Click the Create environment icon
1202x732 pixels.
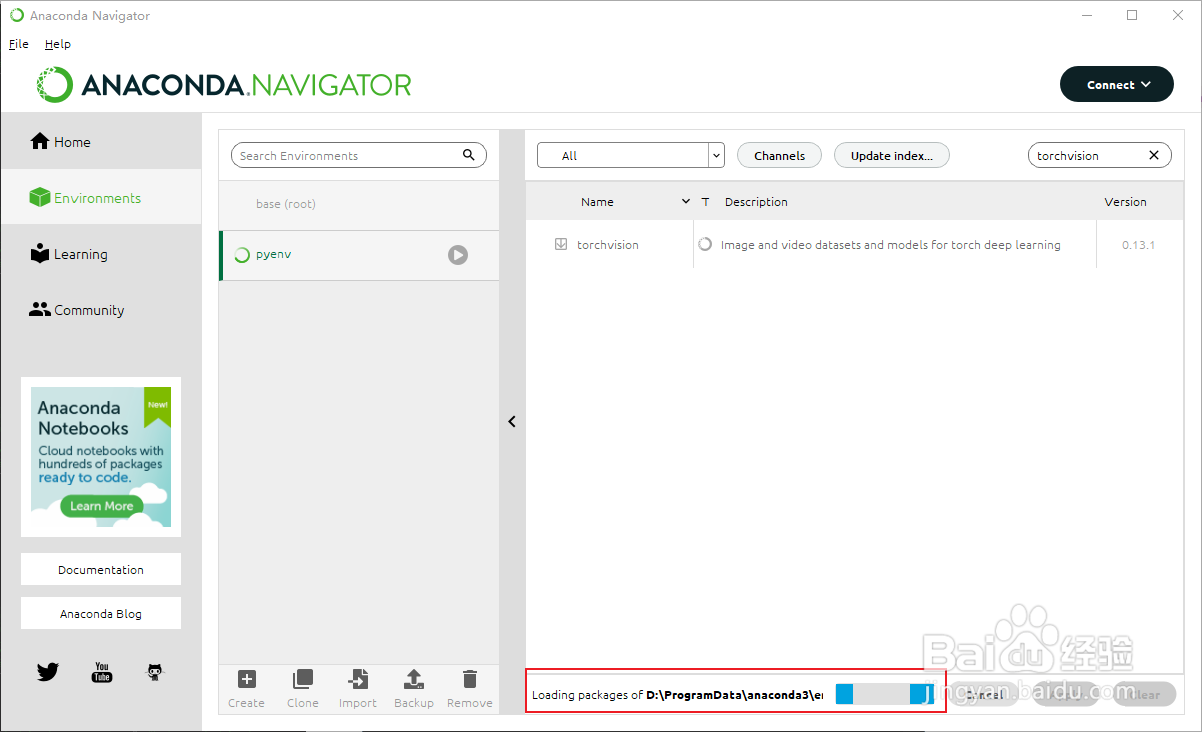[x=246, y=680]
